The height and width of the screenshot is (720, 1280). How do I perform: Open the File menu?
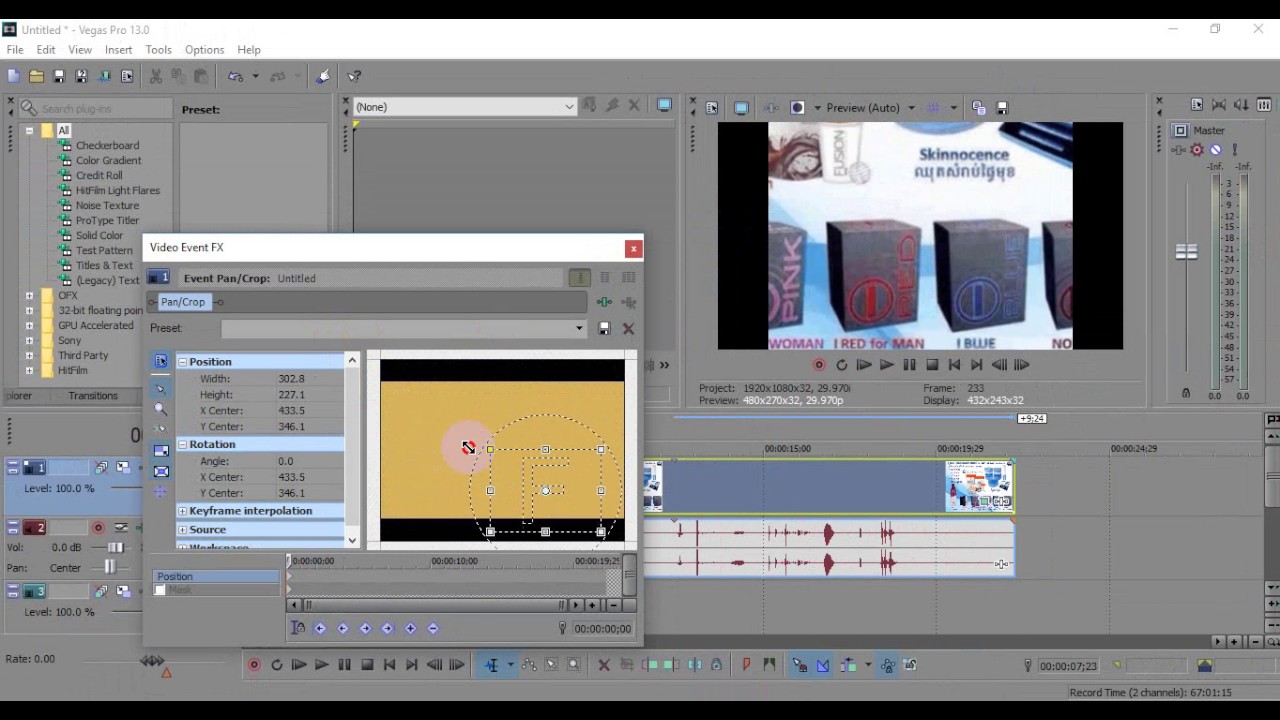coord(15,50)
